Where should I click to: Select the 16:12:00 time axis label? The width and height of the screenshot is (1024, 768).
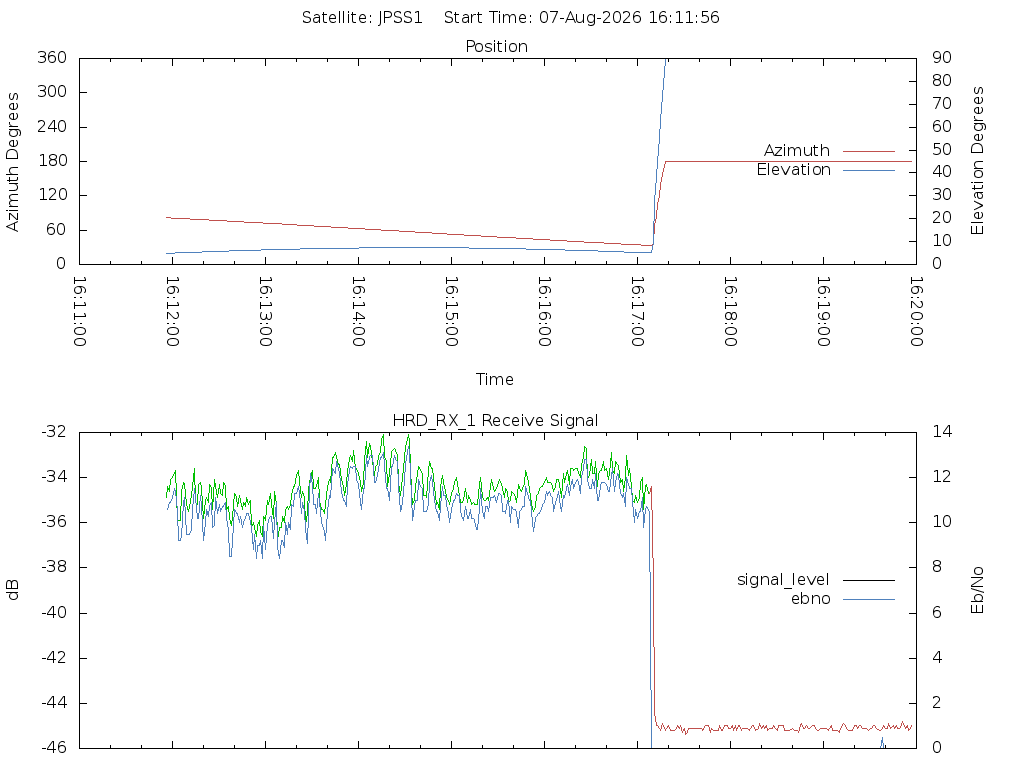172,312
